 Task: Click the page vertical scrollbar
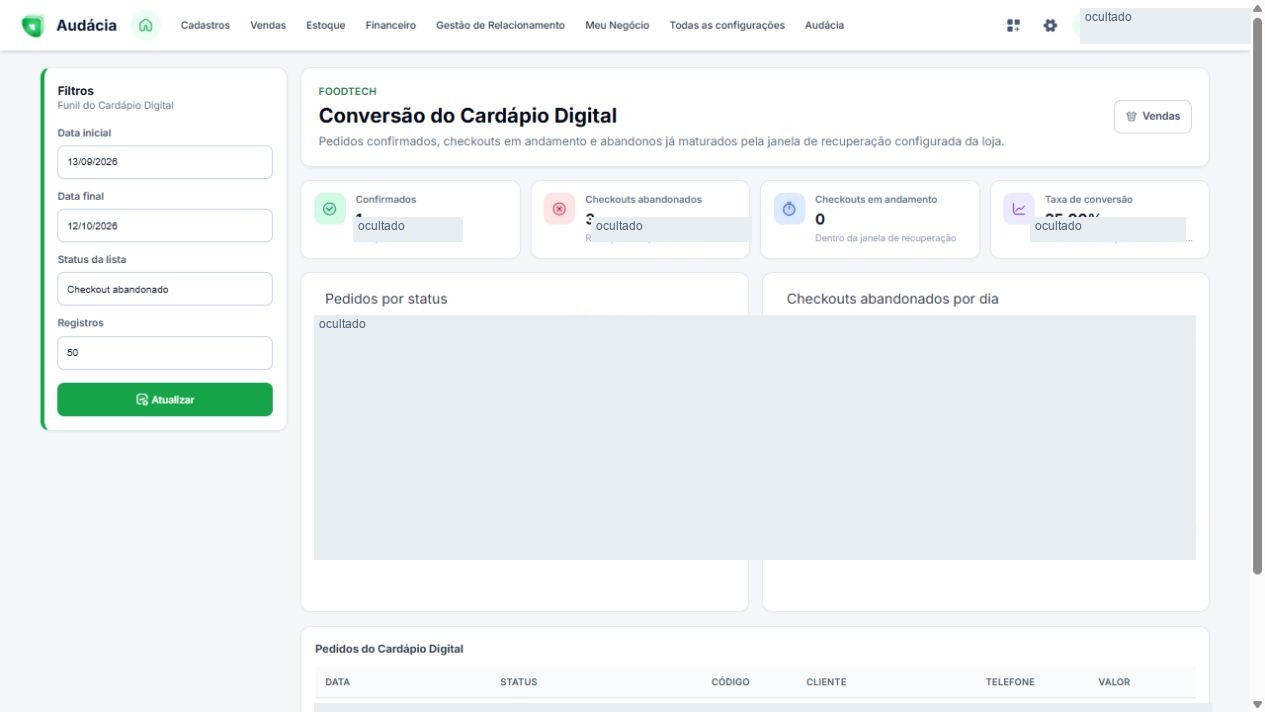tap(1257, 295)
